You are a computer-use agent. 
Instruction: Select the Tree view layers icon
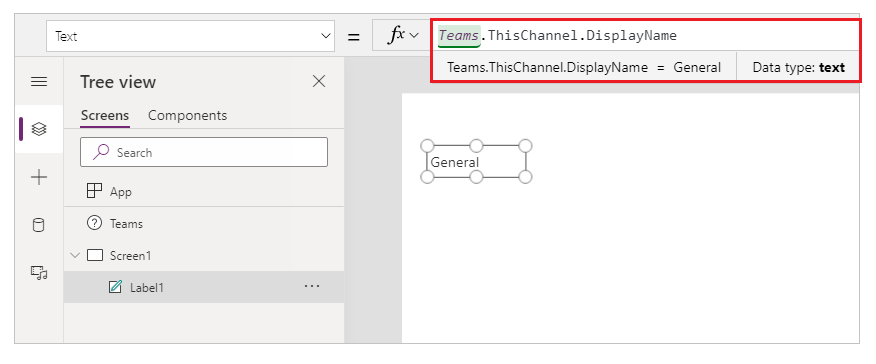click(x=39, y=129)
